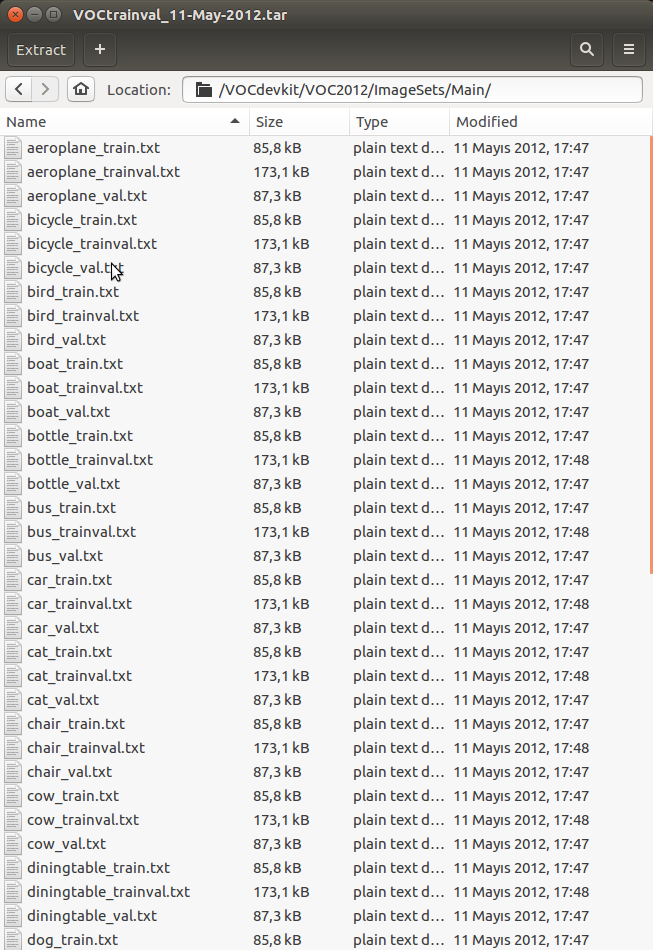653x950 pixels.
Task: Select the cow_val.txt file row
Action: (65, 843)
